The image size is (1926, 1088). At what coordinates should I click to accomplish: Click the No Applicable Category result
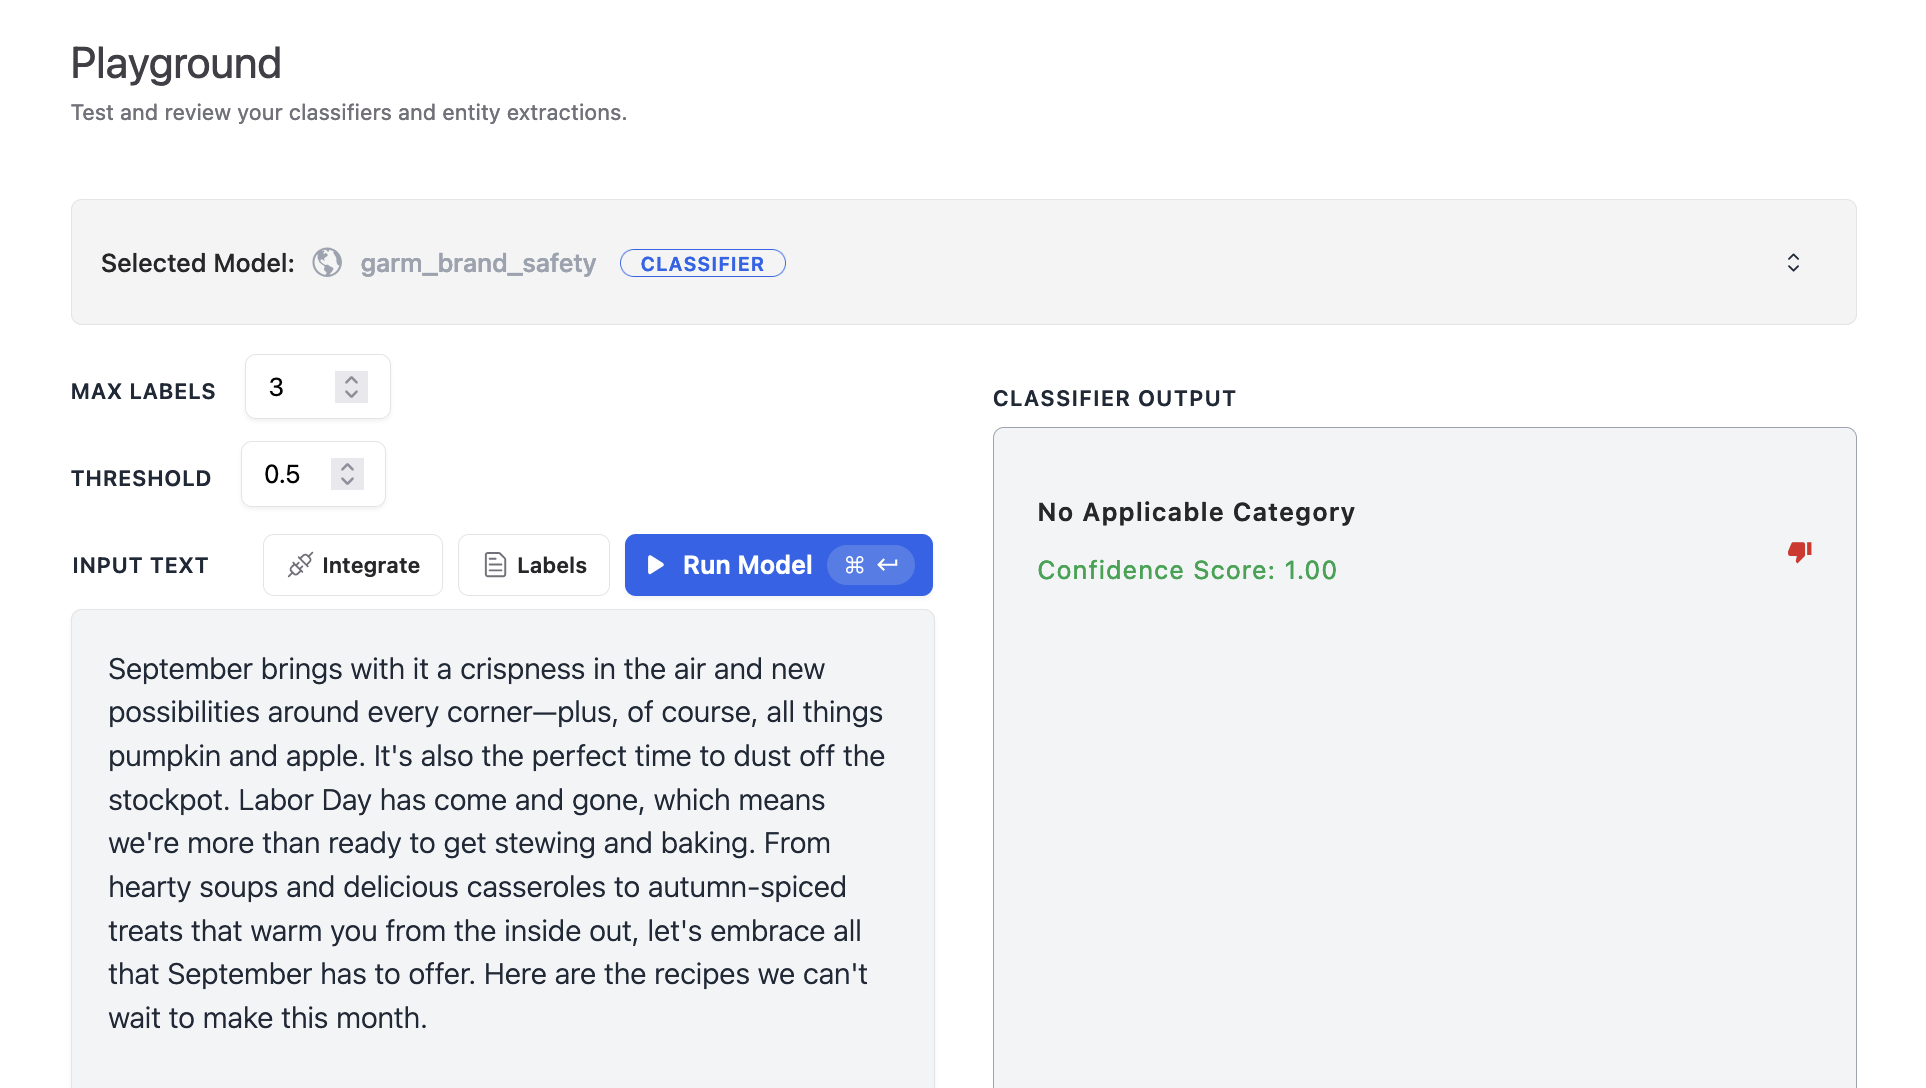pyautogui.click(x=1196, y=512)
